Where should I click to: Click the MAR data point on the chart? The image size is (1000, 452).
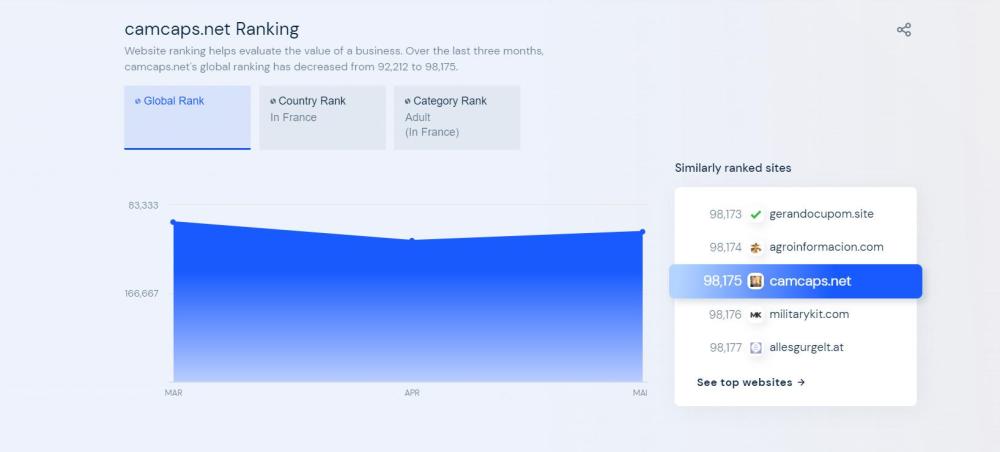click(173, 222)
